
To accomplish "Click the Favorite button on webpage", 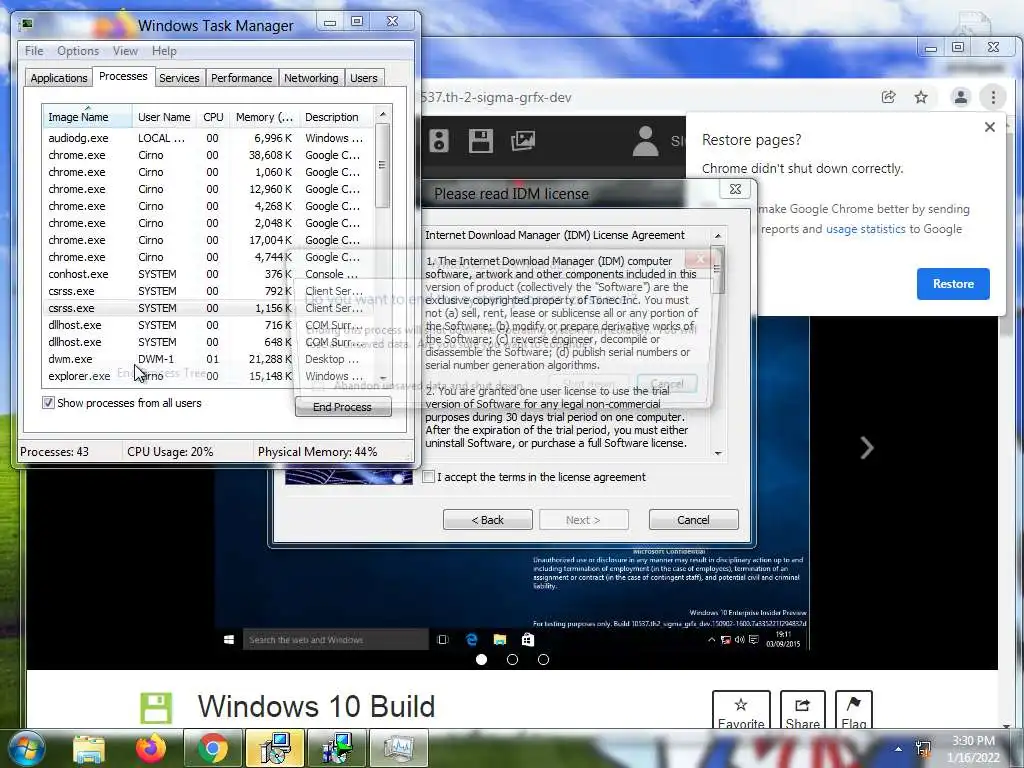I will point(741,711).
